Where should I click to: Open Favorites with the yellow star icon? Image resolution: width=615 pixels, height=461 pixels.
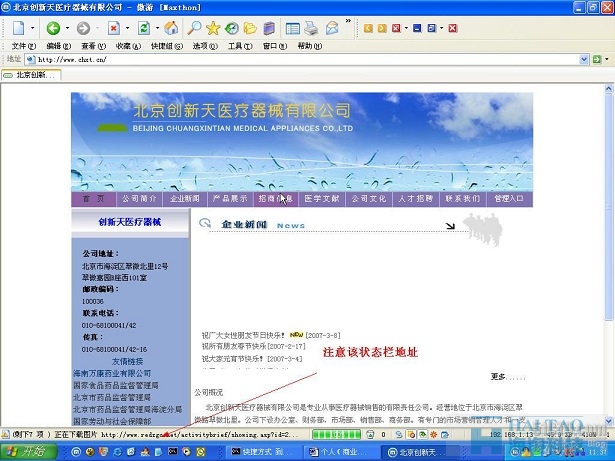coord(213,28)
